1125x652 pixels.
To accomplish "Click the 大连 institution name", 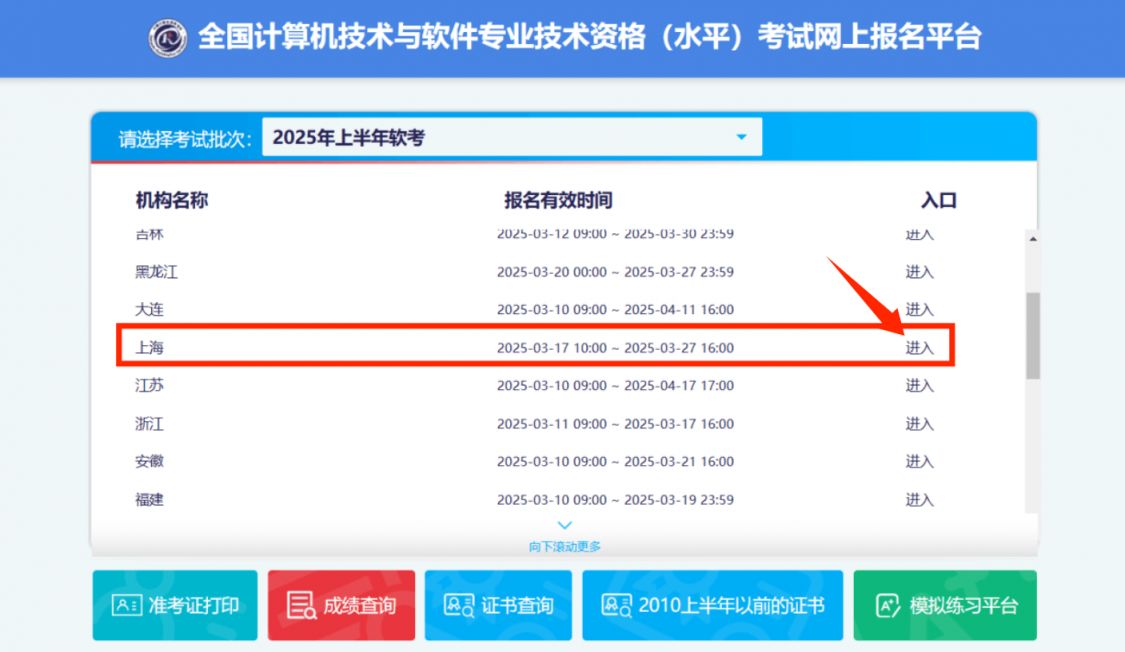I will [x=149, y=309].
